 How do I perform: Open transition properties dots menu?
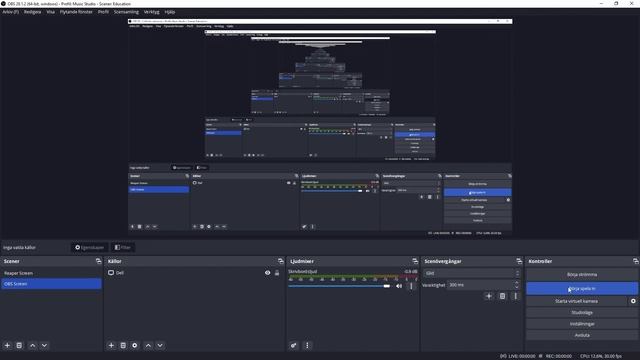point(516,296)
